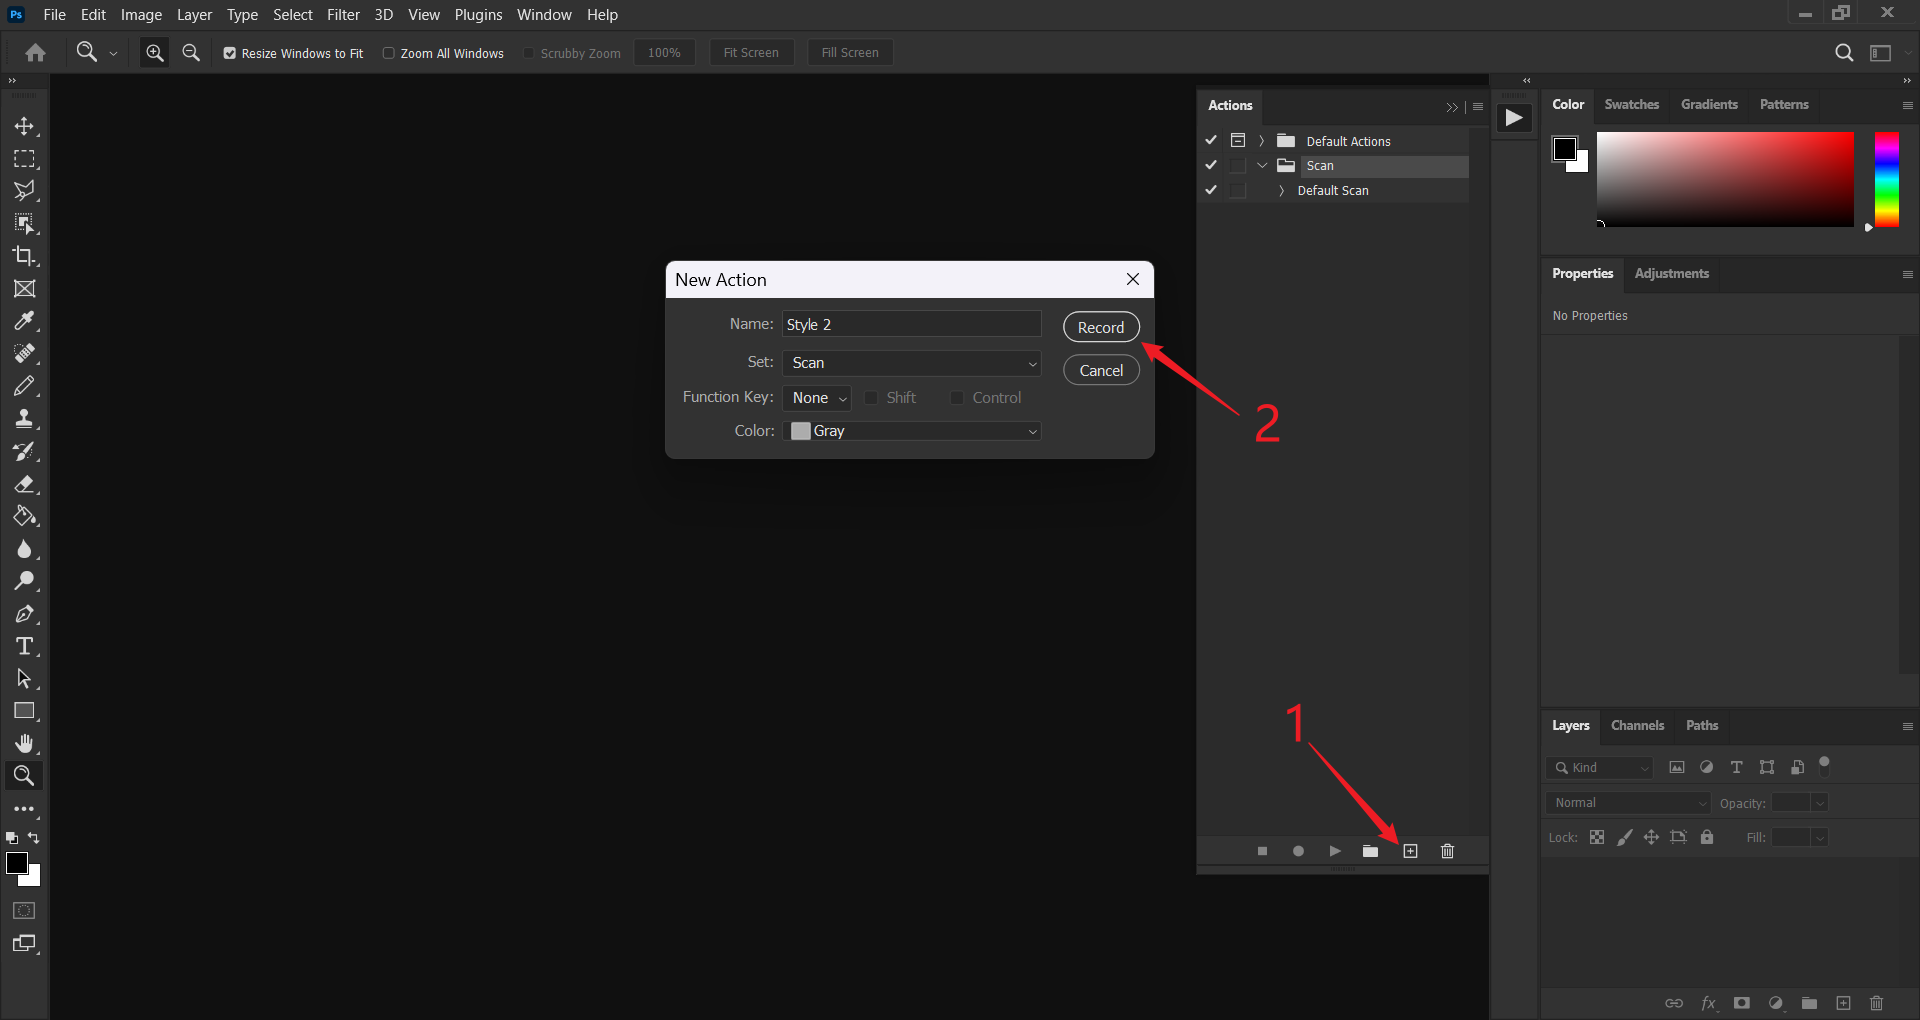Click the Cancel button

point(1101,370)
